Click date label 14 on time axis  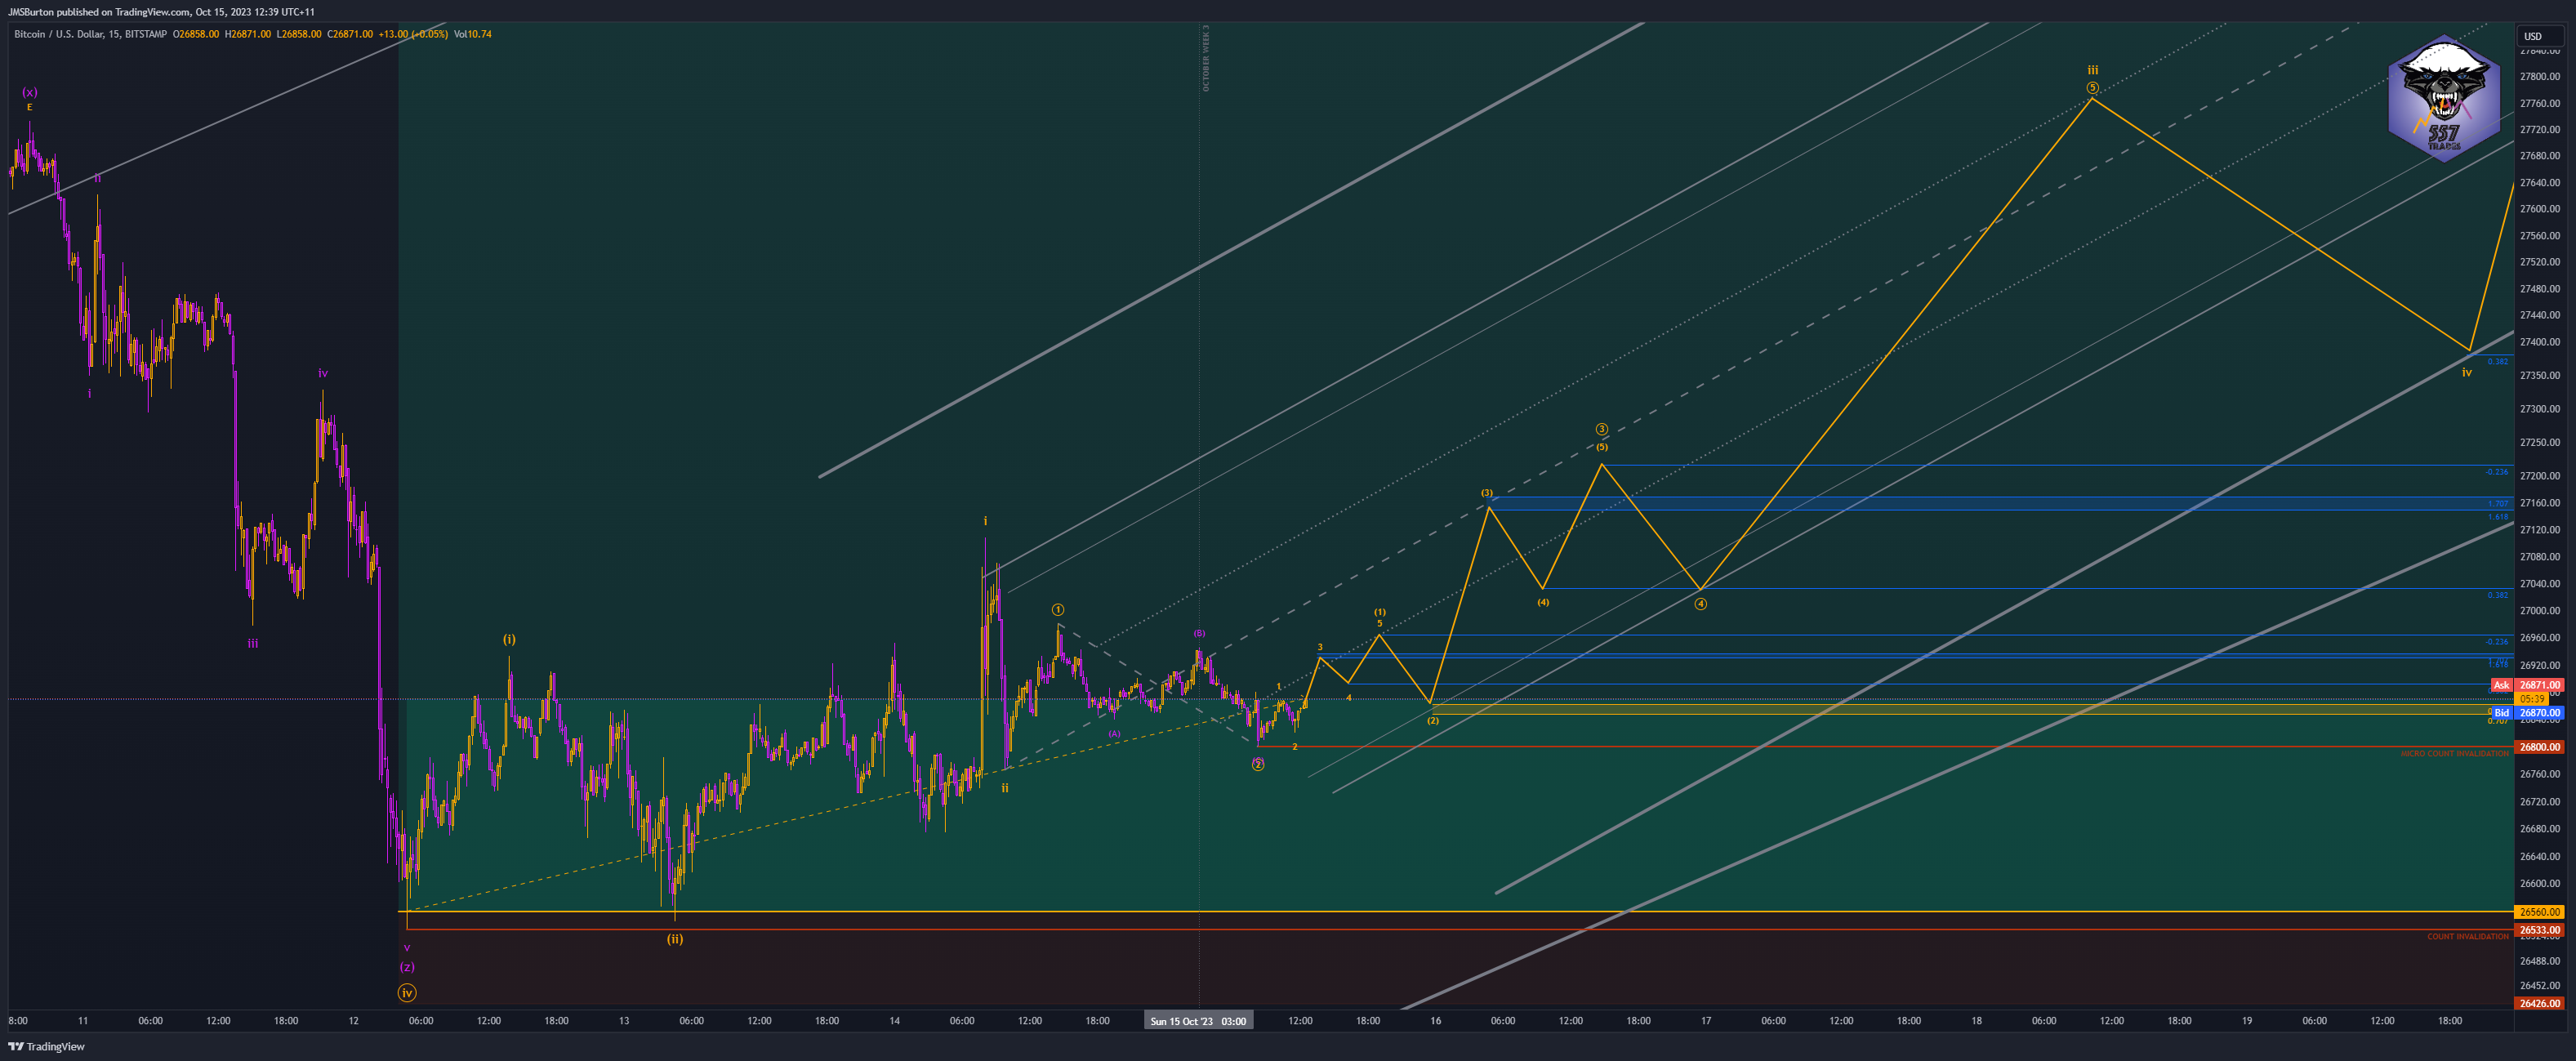895,1021
